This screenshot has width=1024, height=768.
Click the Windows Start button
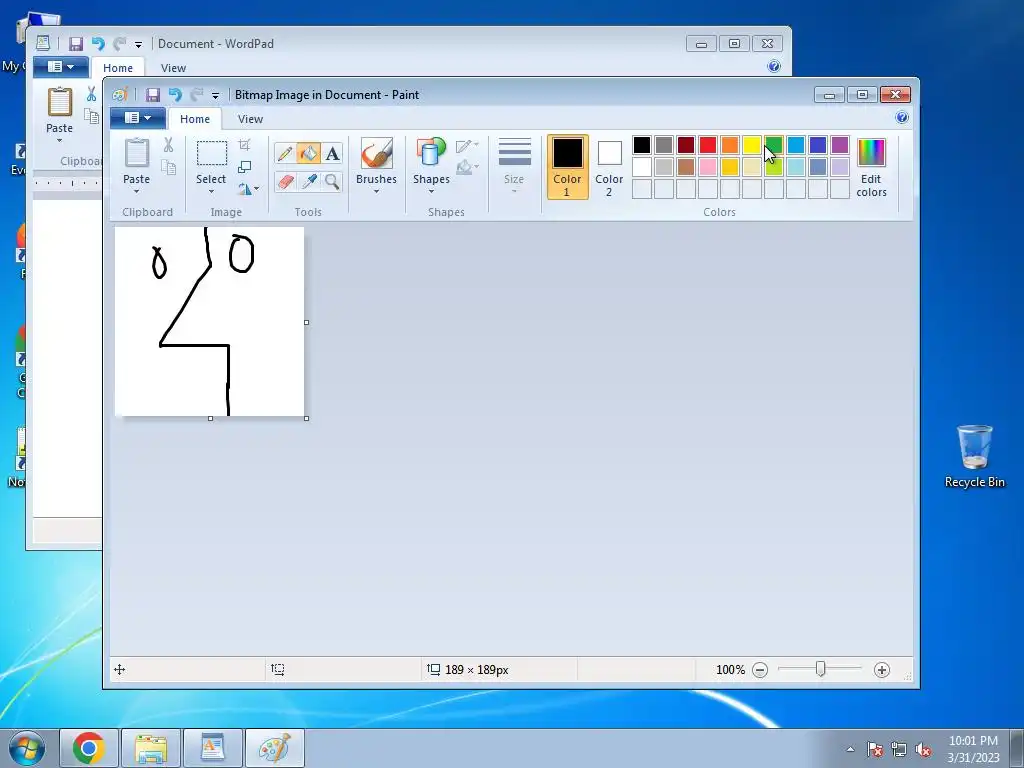(27, 748)
